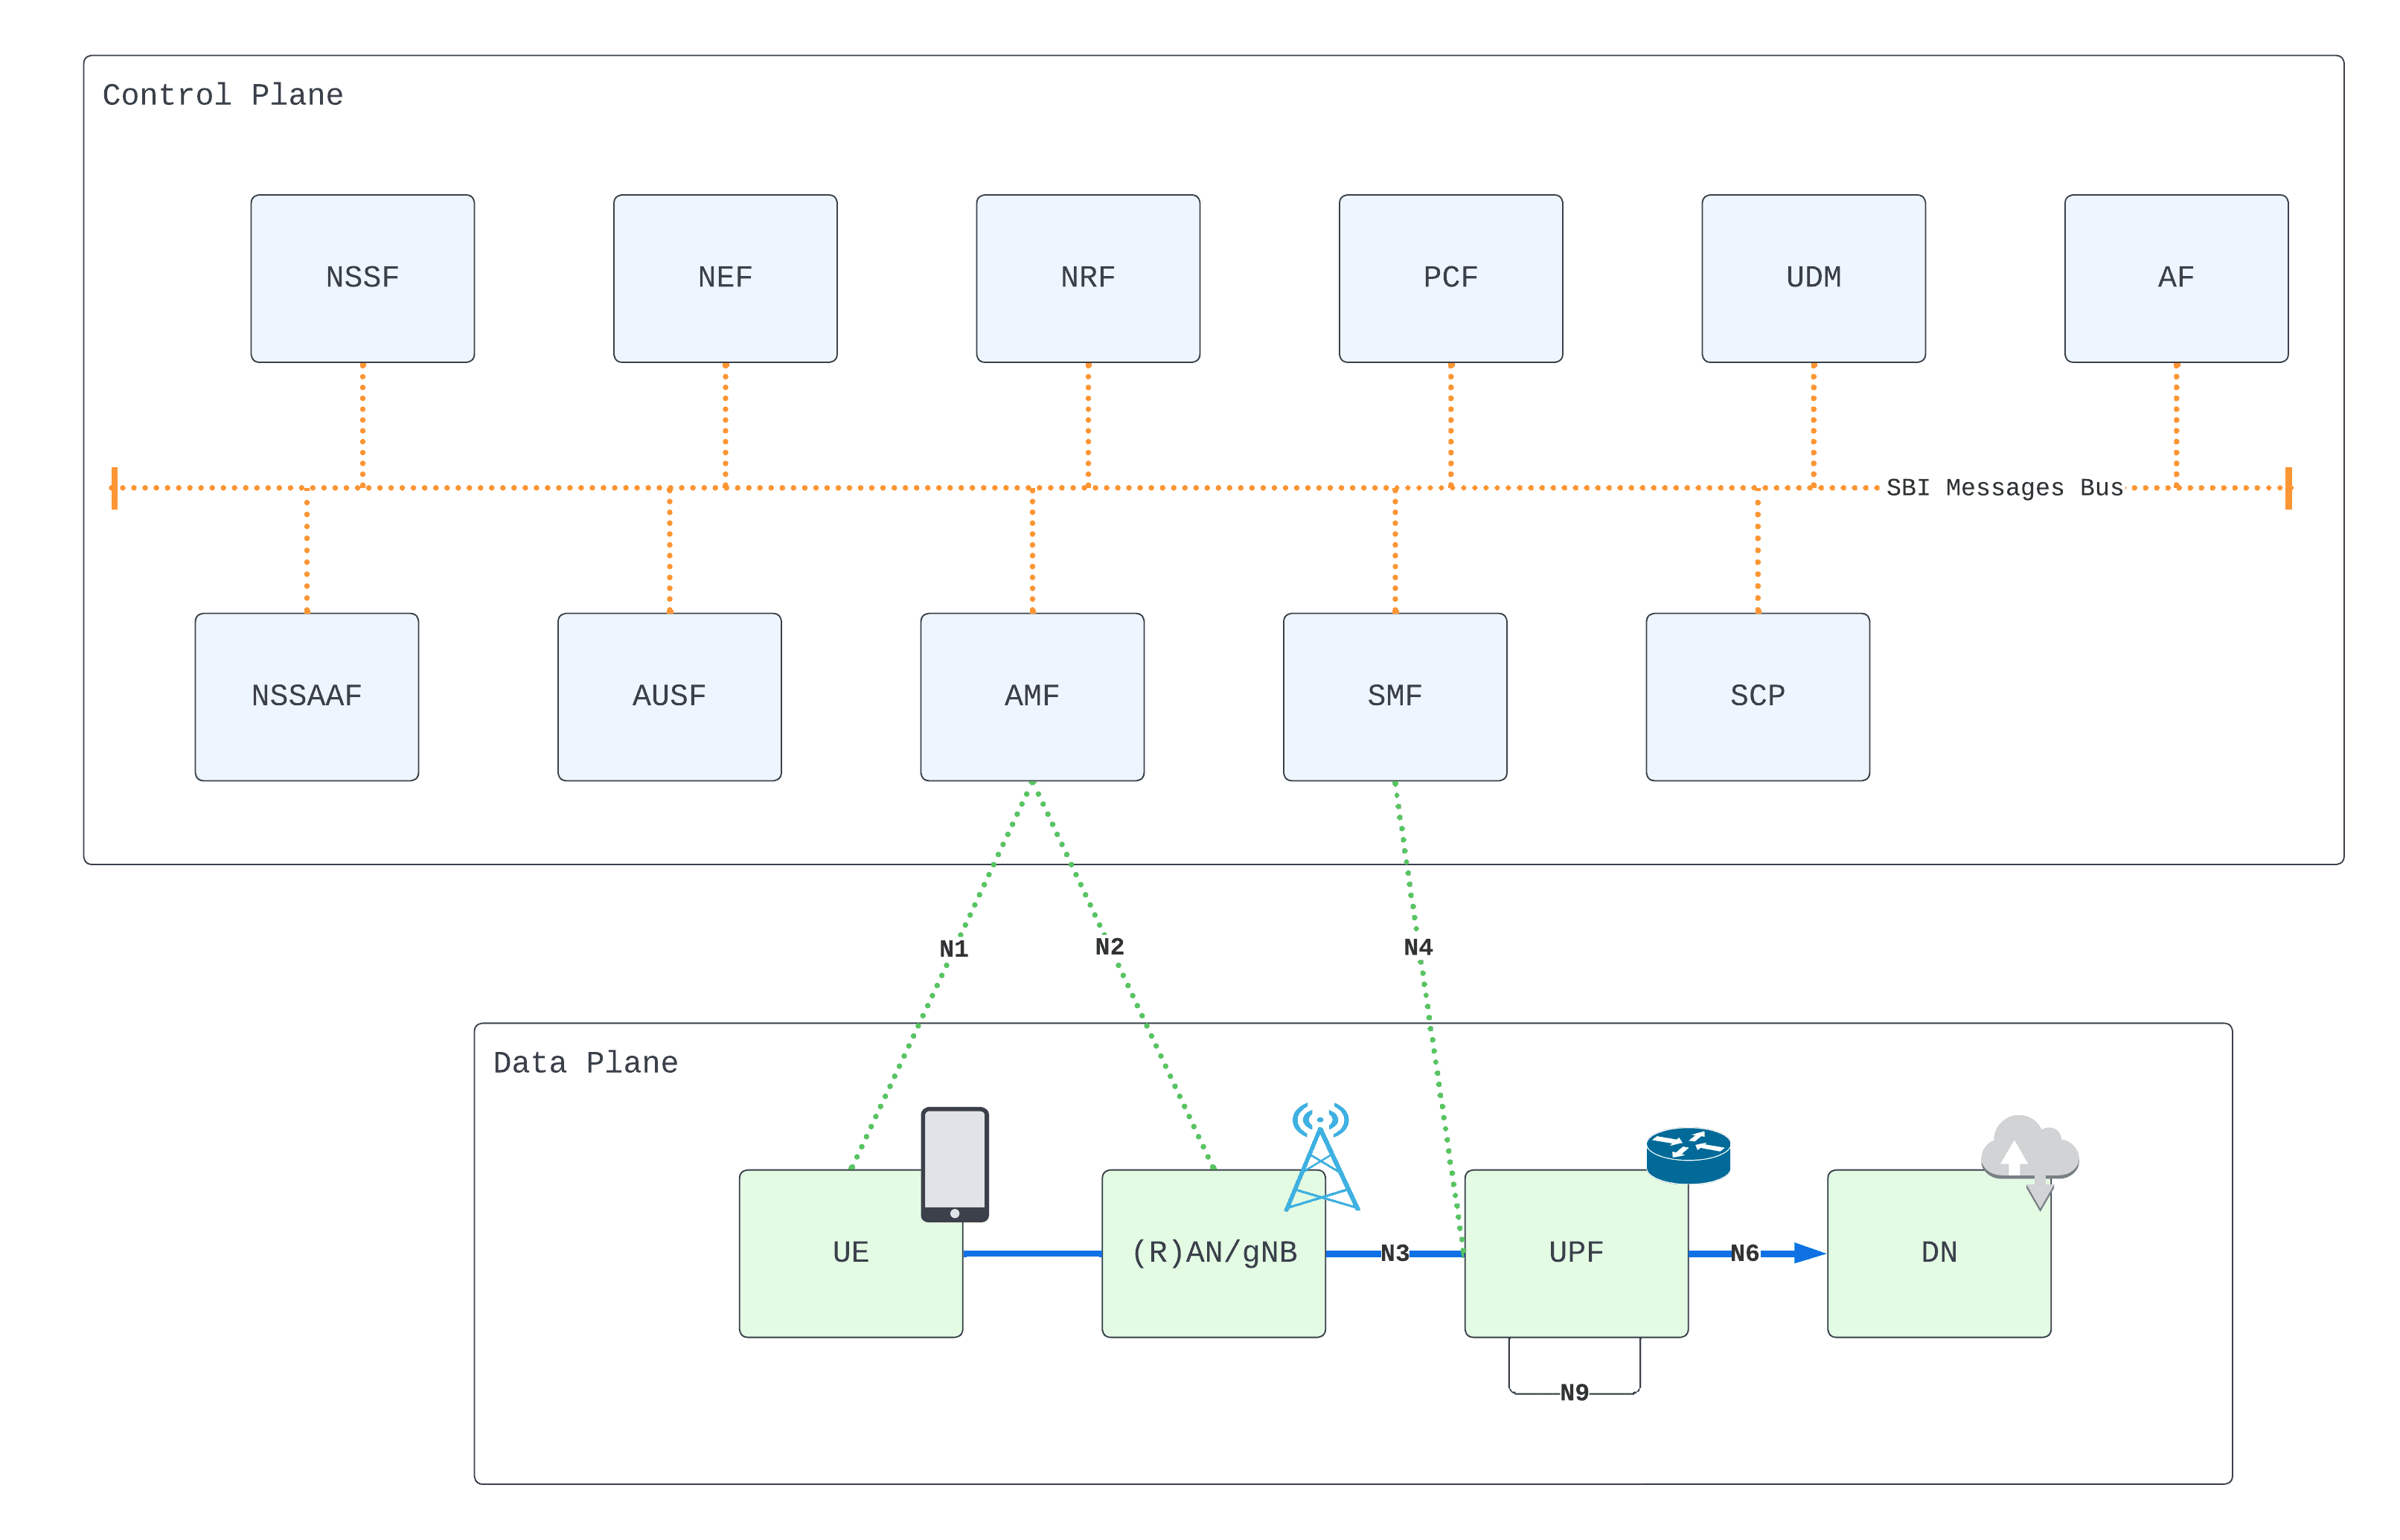Select the NRF box
The width and height of the screenshot is (2400, 1540).
[1087, 278]
